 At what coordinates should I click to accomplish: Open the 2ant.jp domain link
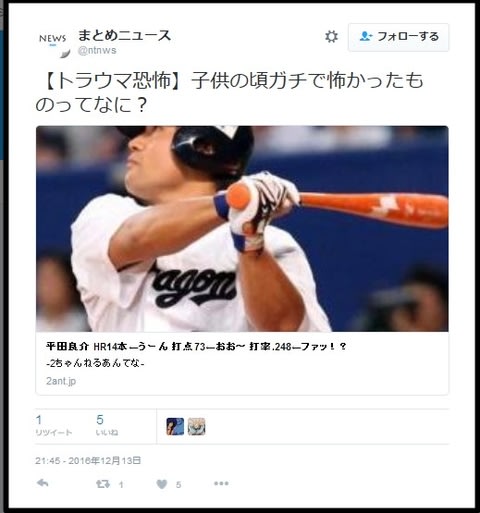(61, 381)
